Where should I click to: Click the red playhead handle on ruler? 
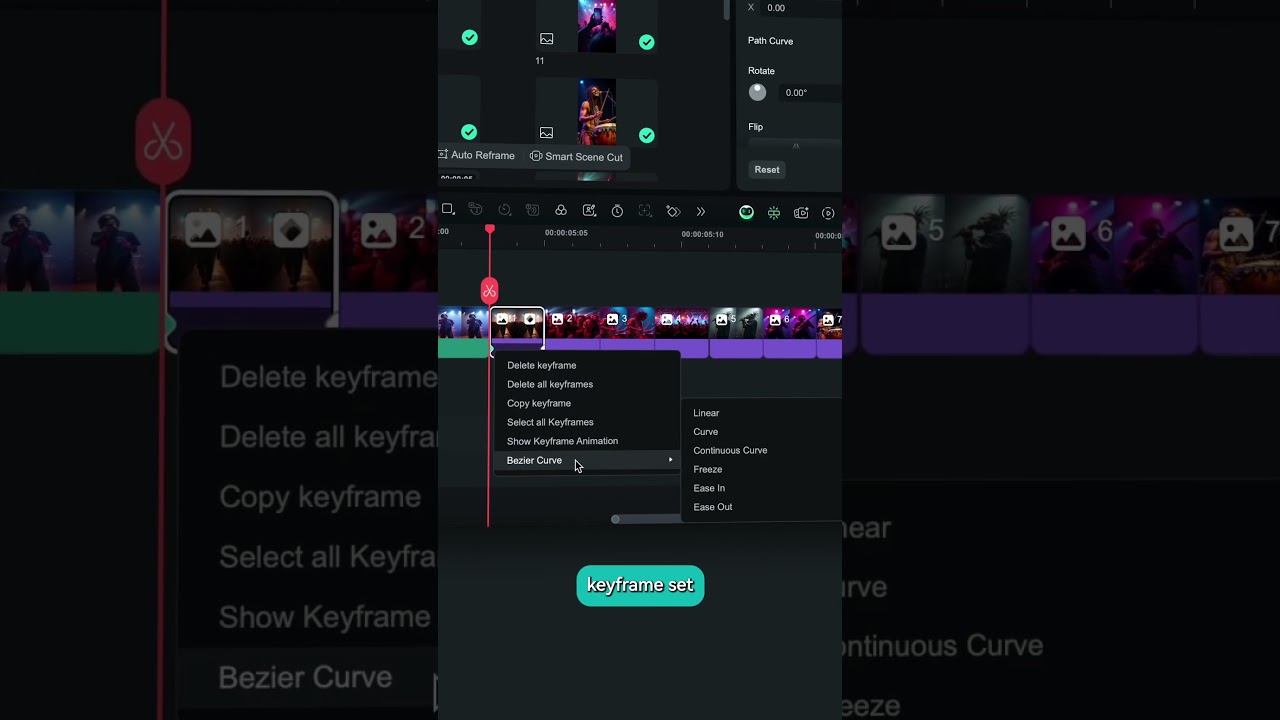(490, 230)
